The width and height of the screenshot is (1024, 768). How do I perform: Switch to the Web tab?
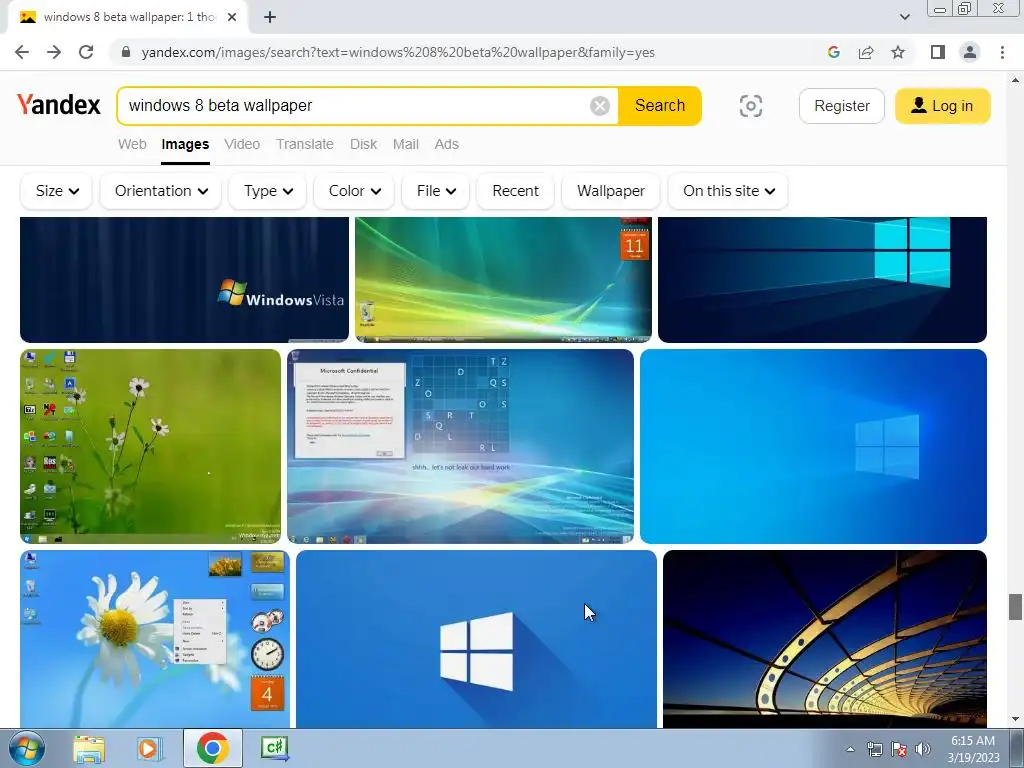pos(132,144)
